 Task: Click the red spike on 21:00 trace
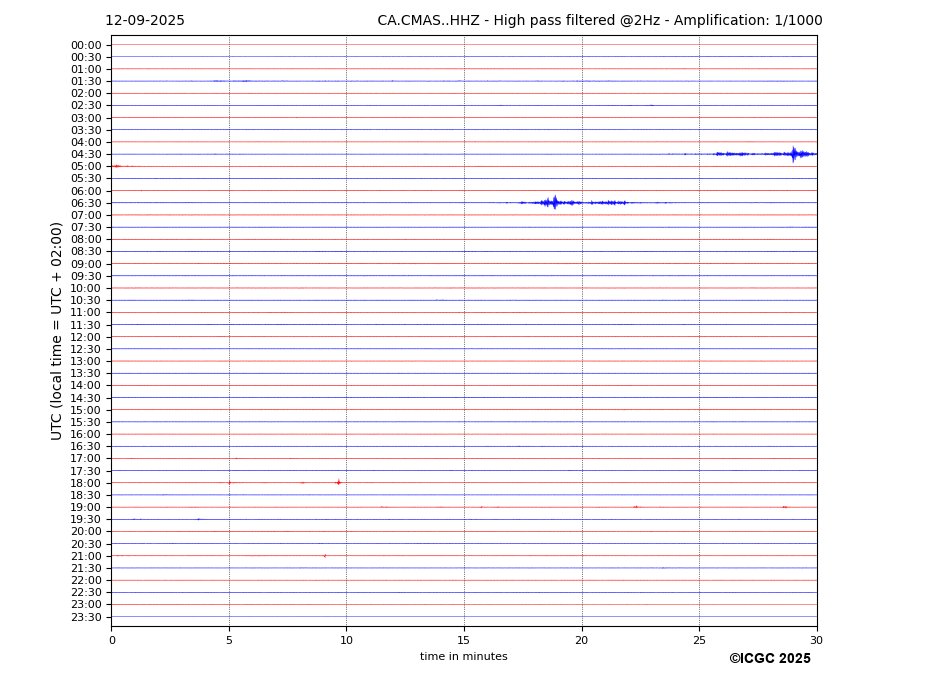pos(325,556)
